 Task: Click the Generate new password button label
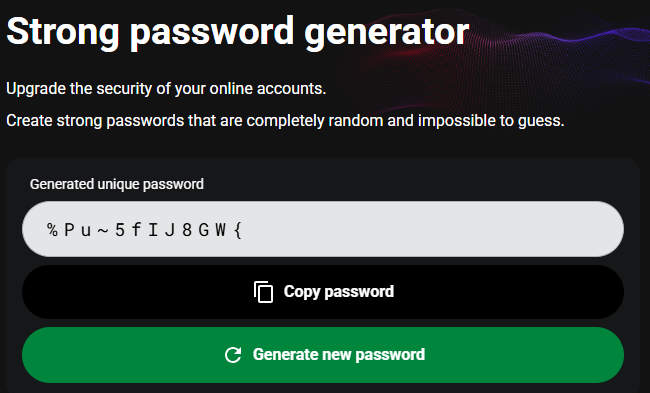pos(339,355)
